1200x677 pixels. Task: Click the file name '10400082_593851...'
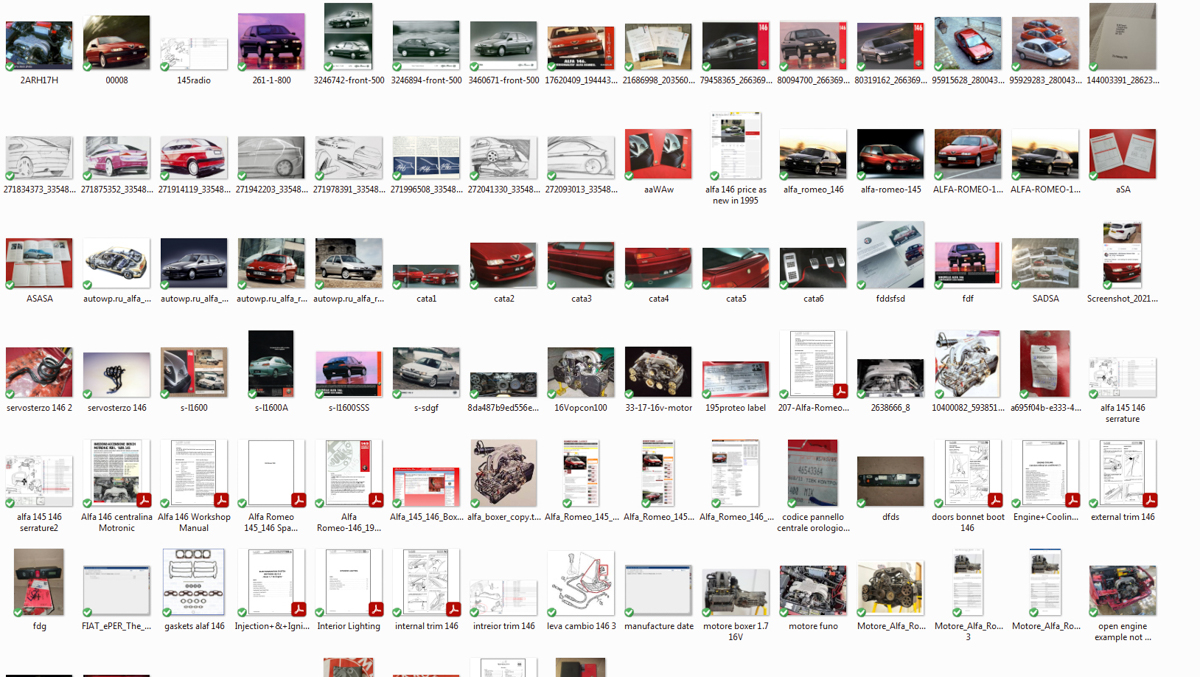coord(967,408)
